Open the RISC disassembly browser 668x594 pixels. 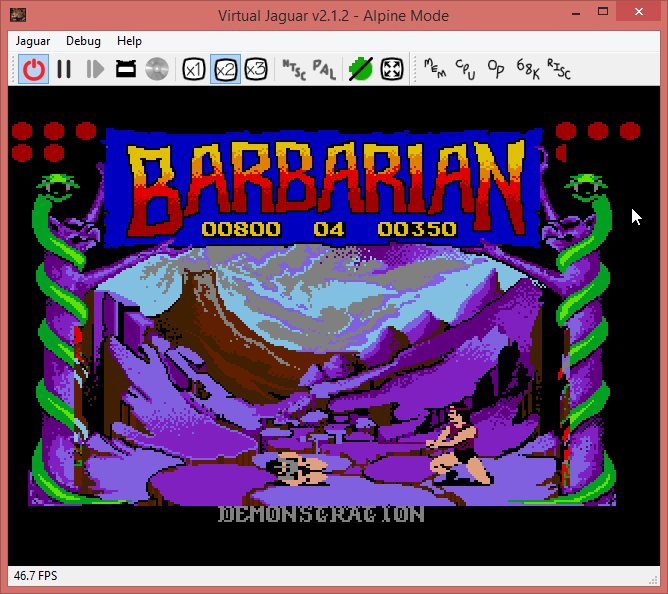(x=558, y=69)
